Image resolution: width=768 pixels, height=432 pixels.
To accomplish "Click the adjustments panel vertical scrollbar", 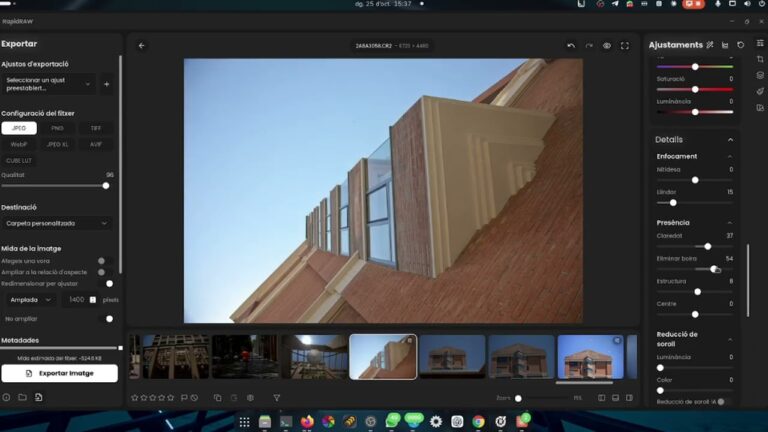I will [748, 280].
